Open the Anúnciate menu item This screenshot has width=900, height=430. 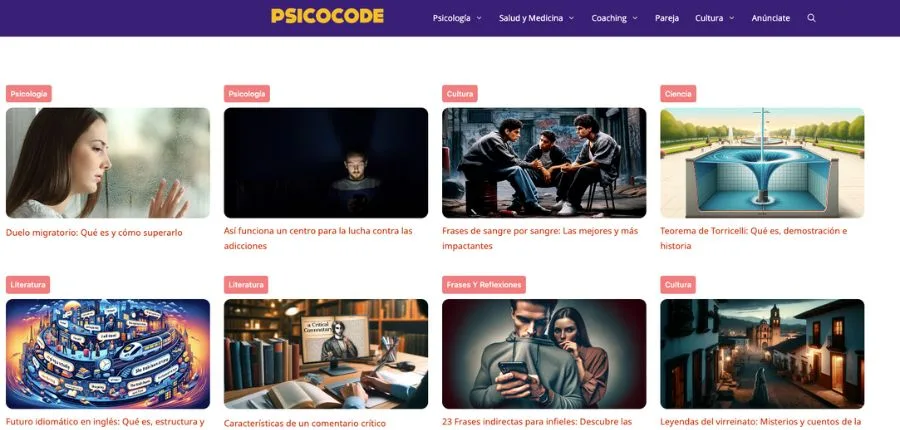pyautogui.click(x=770, y=18)
